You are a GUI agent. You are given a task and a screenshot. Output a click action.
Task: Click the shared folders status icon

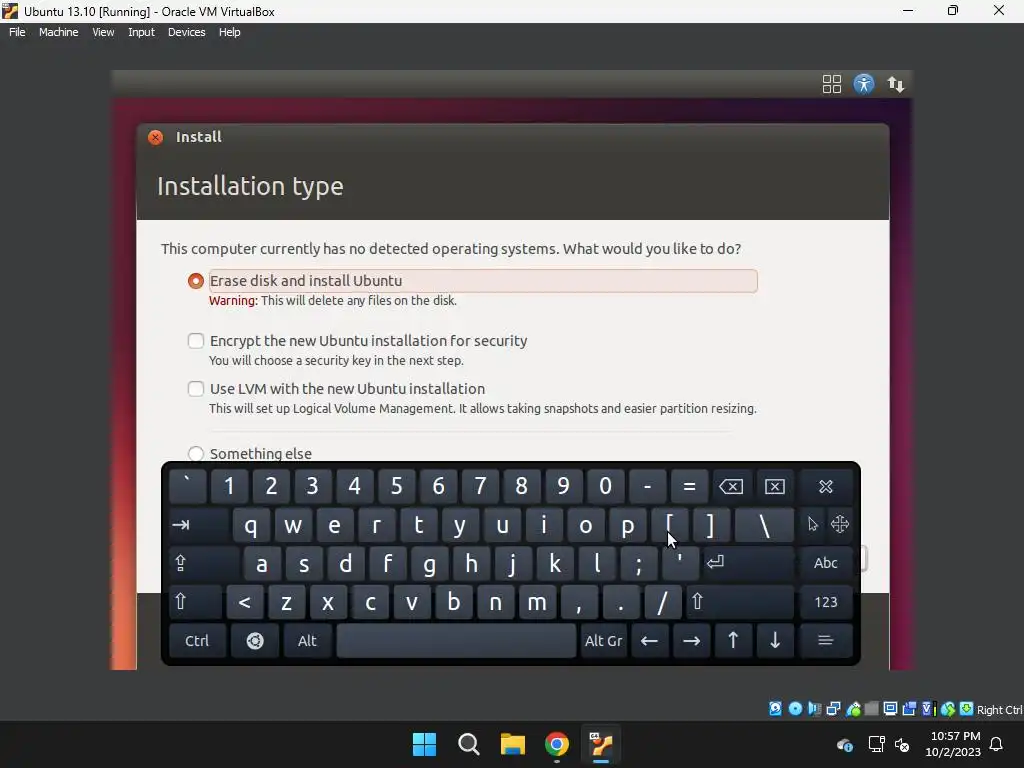(x=871, y=709)
